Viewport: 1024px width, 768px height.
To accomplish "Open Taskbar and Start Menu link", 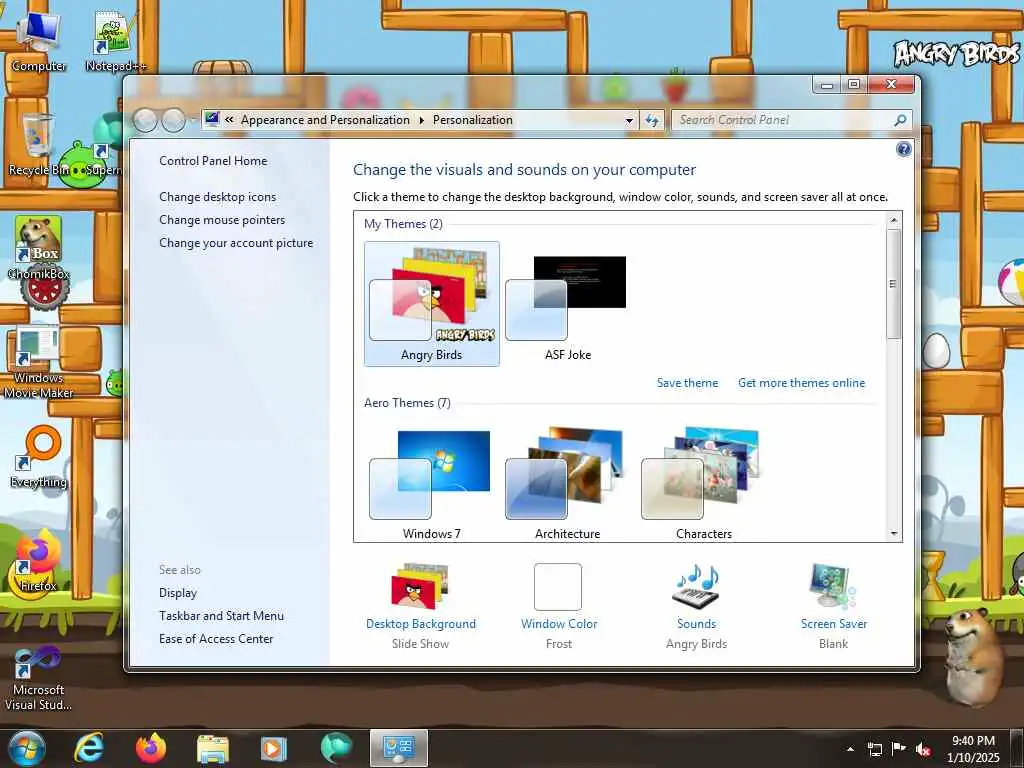I will tap(221, 616).
